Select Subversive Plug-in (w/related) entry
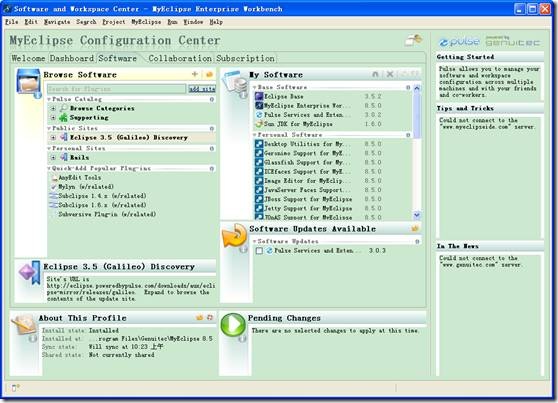 coord(107,214)
